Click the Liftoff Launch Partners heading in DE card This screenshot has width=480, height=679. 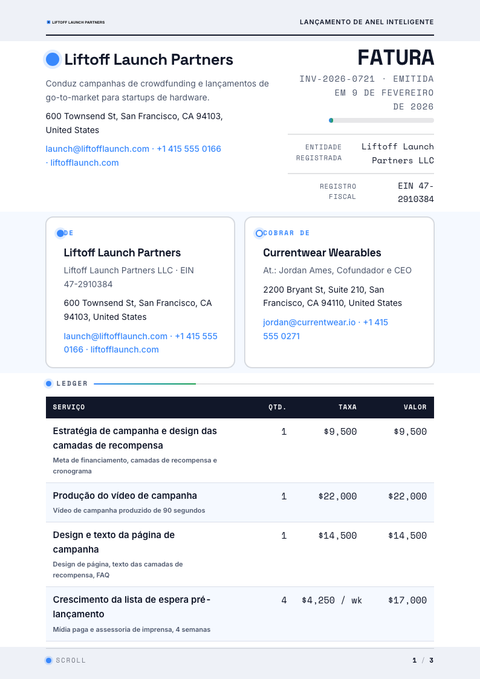click(x=122, y=252)
